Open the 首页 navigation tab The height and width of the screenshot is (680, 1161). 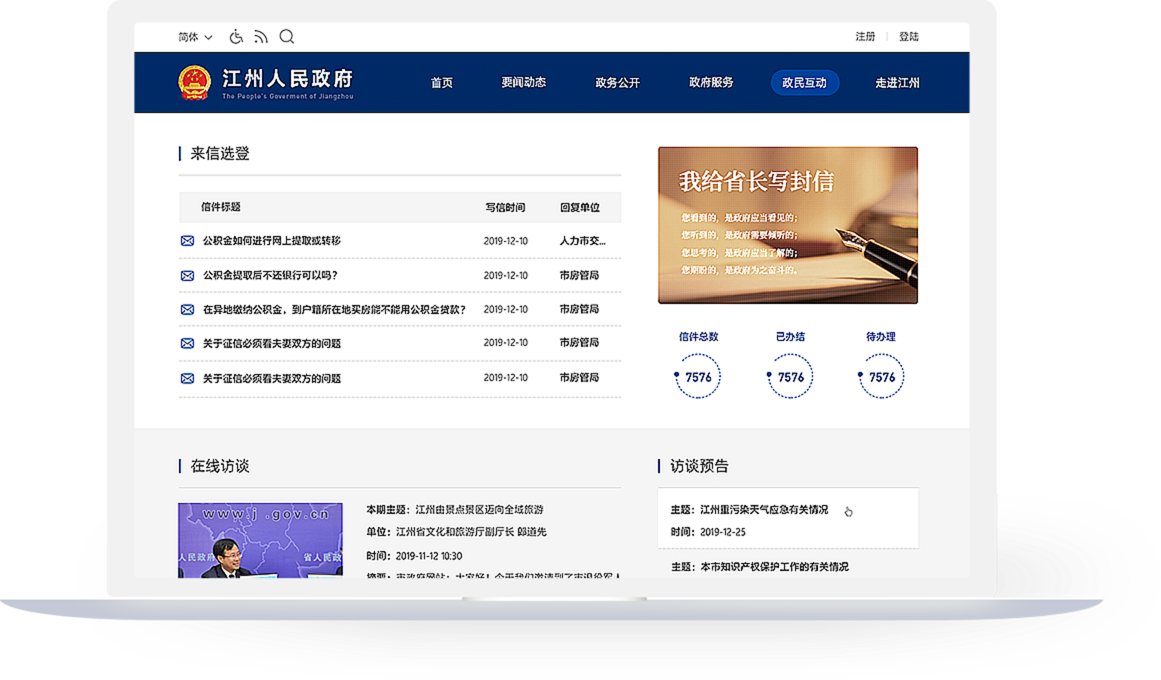tap(442, 83)
